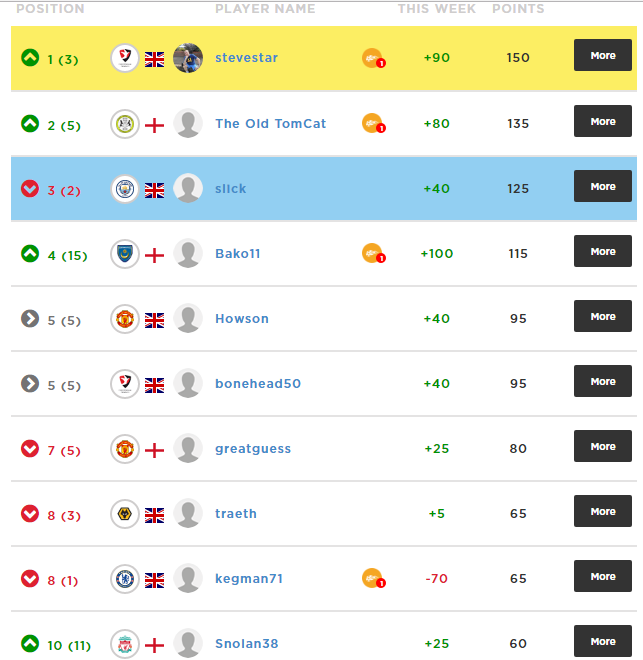Image resolution: width=643 pixels, height=660 pixels.
Task: Click kegman71's orange badge with red dot
Action: click(373, 578)
